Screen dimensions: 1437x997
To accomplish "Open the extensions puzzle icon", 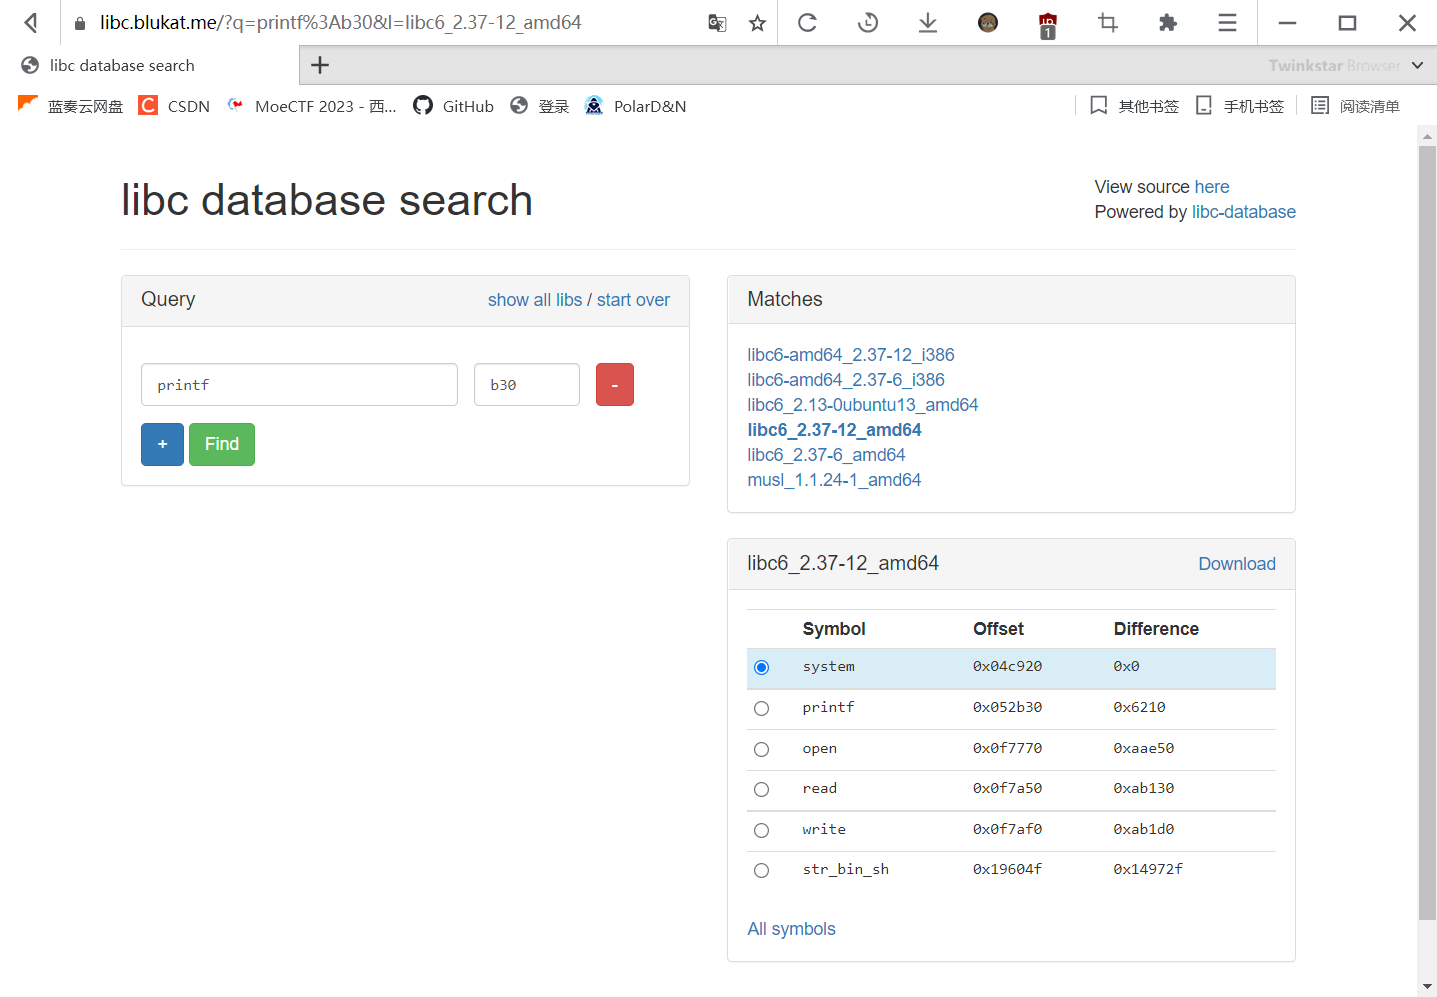I will pyautogui.click(x=1167, y=23).
